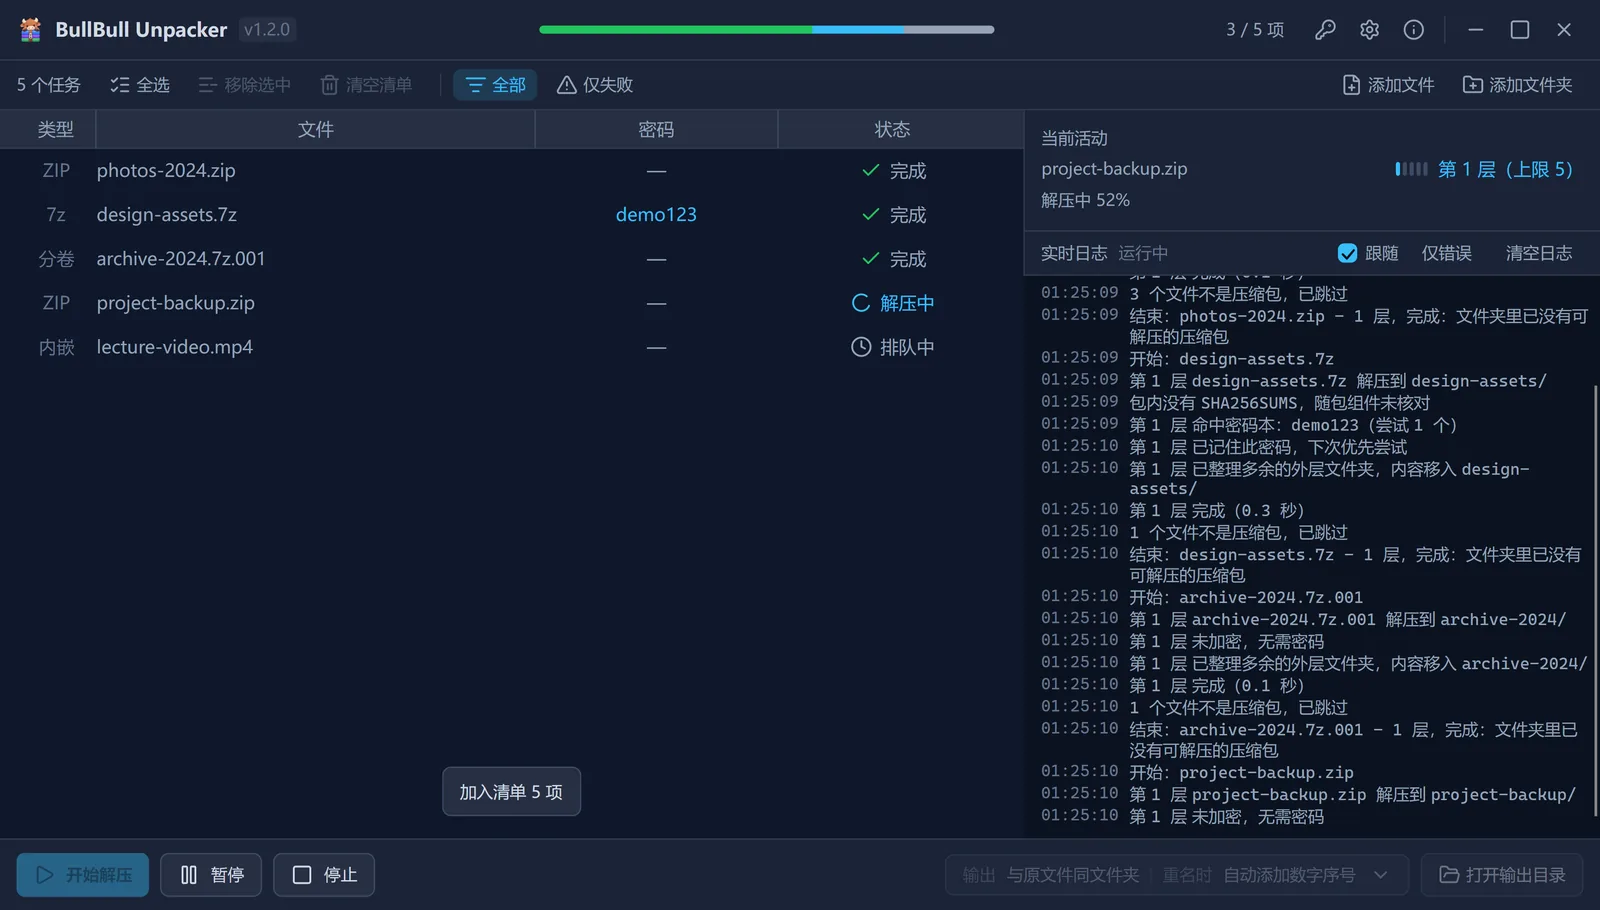Click 移除选中 to remove selected items
The height and width of the screenshot is (910, 1600).
(245, 85)
